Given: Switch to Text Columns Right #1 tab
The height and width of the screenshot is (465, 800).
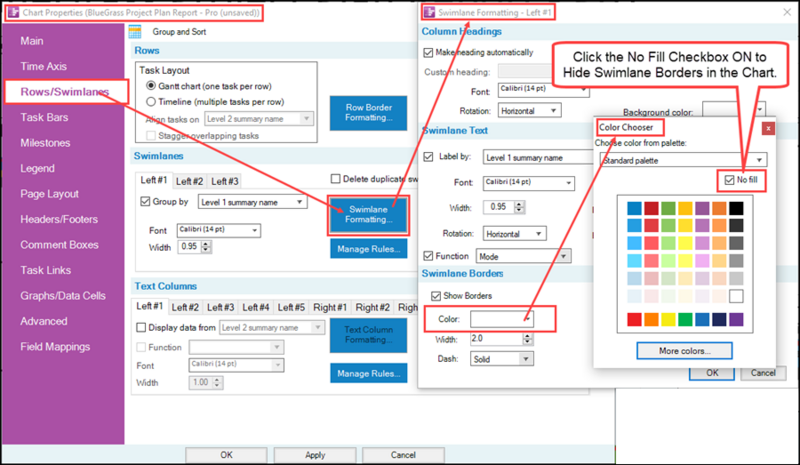Looking at the screenshot, I should (330, 307).
